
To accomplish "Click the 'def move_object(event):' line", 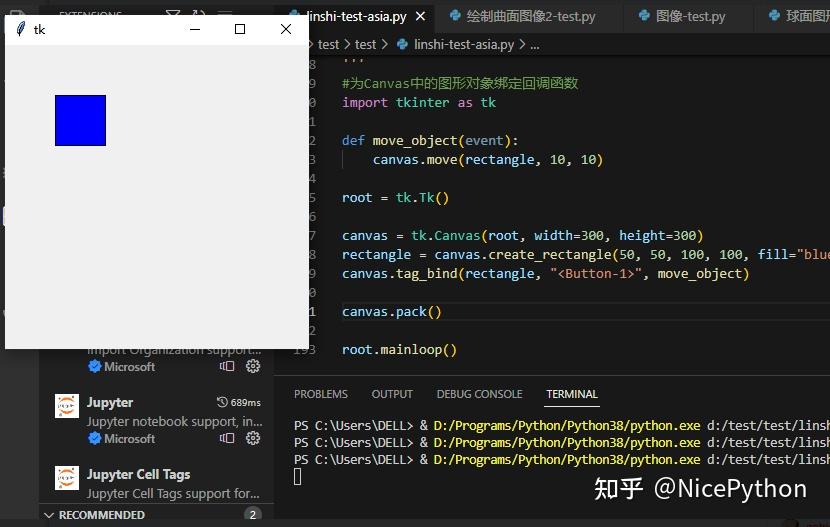I will click(430, 141).
